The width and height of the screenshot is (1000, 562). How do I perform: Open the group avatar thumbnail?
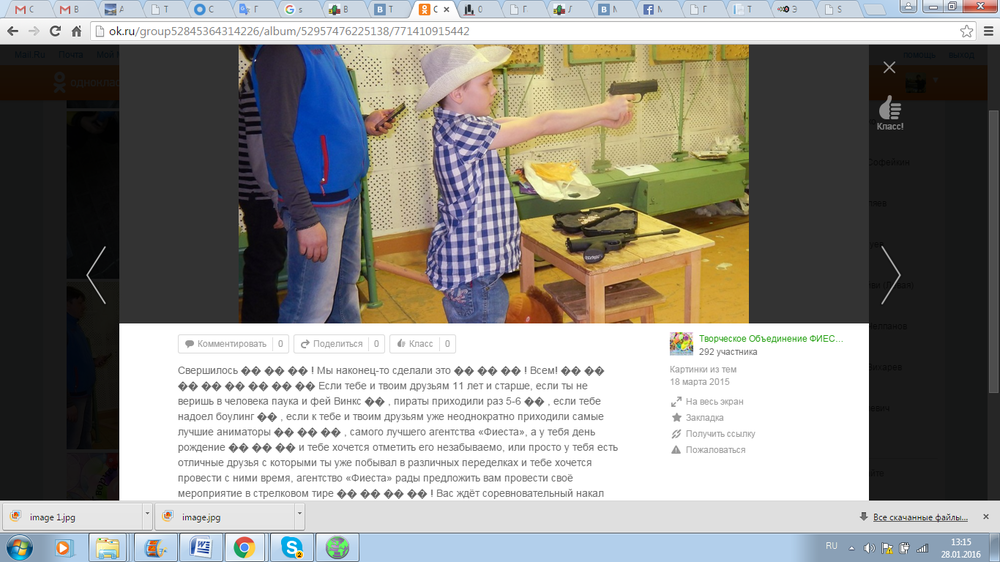681,345
